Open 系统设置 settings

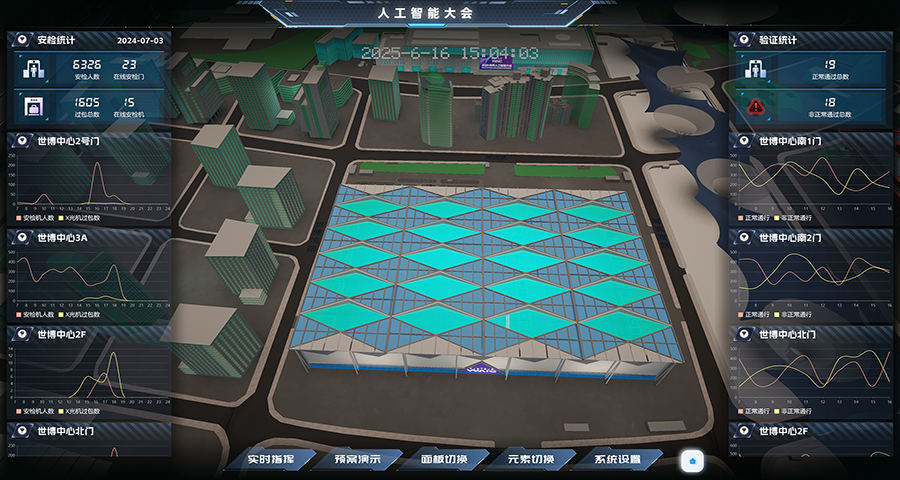(617, 460)
